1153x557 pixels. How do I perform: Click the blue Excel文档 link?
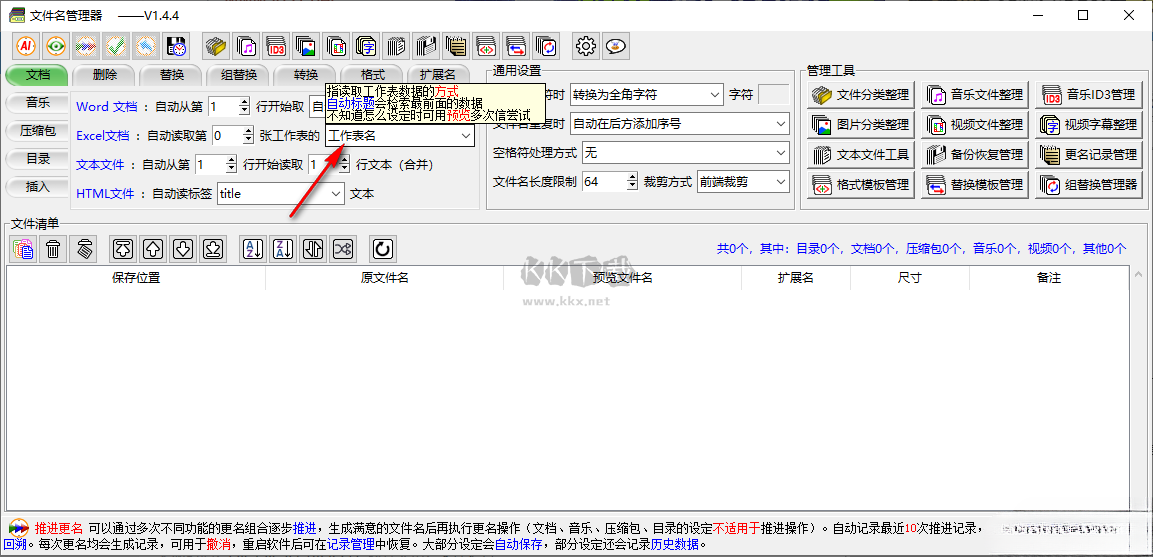(103, 136)
